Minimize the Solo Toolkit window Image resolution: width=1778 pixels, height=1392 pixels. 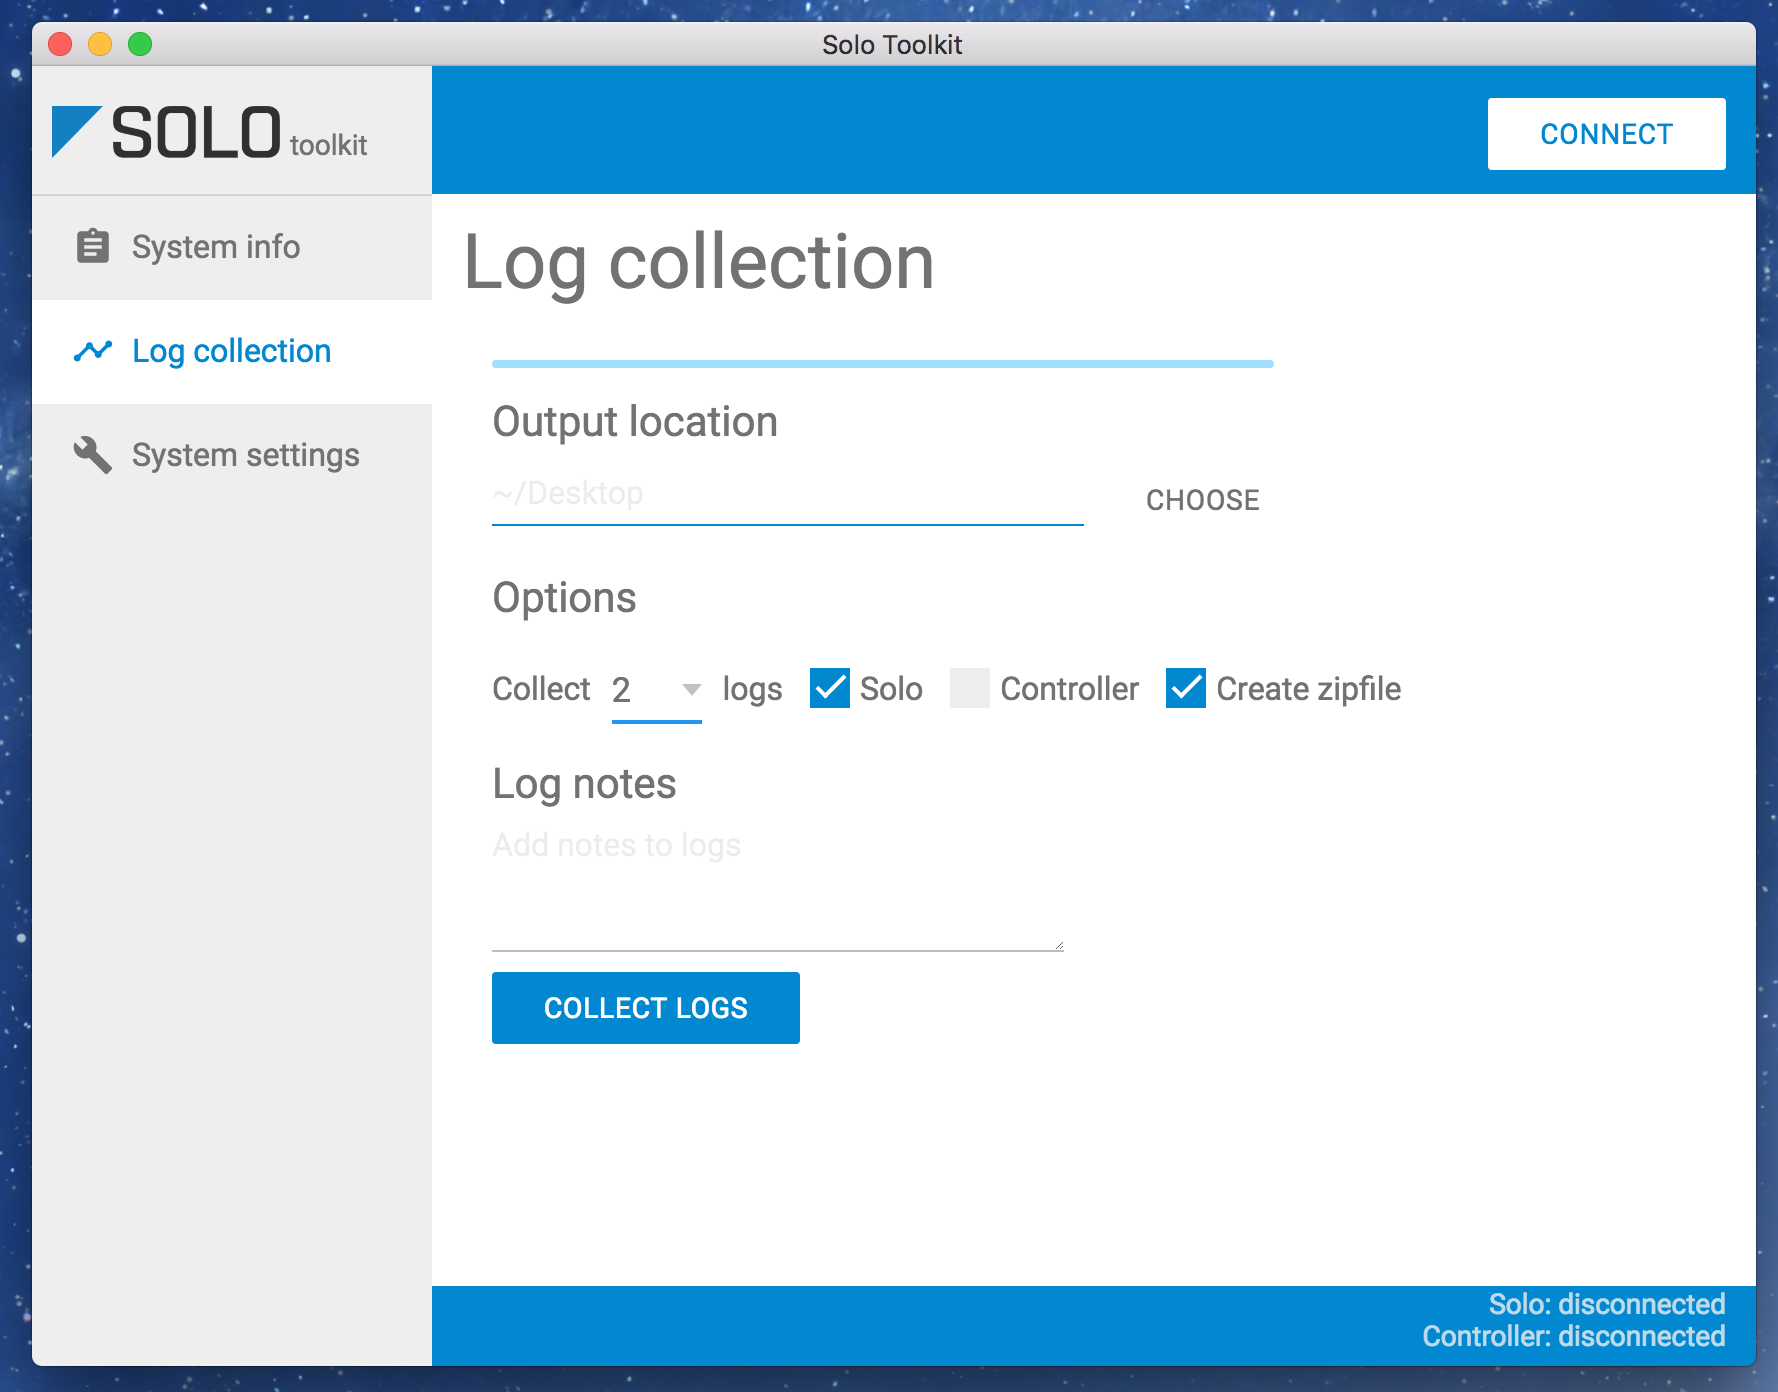click(x=100, y=44)
